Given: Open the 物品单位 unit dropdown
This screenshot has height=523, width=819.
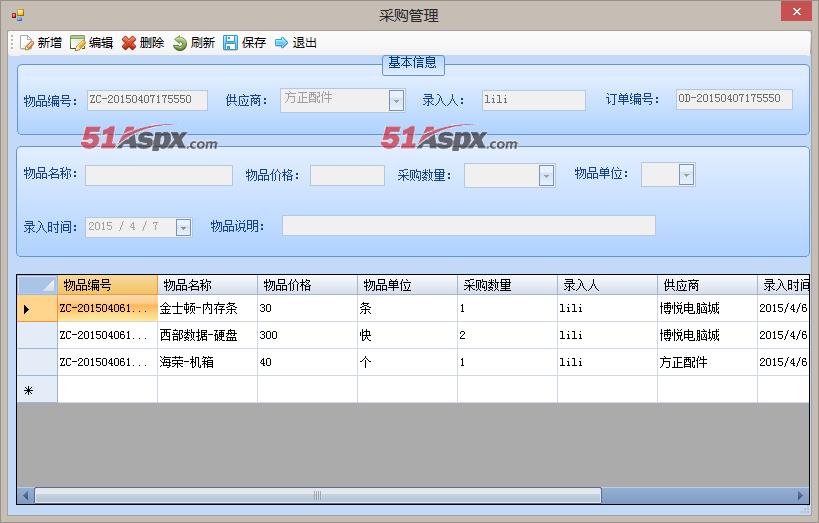Looking at the screenshot, I should pyautogui.click(x=686, y=175).
